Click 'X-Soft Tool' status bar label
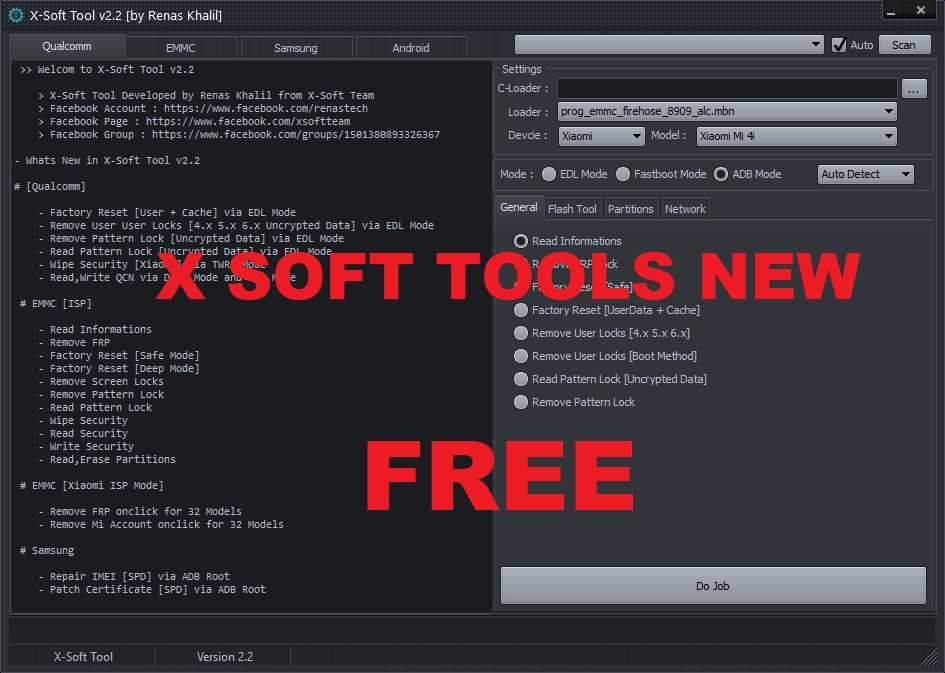 point(83,657)
